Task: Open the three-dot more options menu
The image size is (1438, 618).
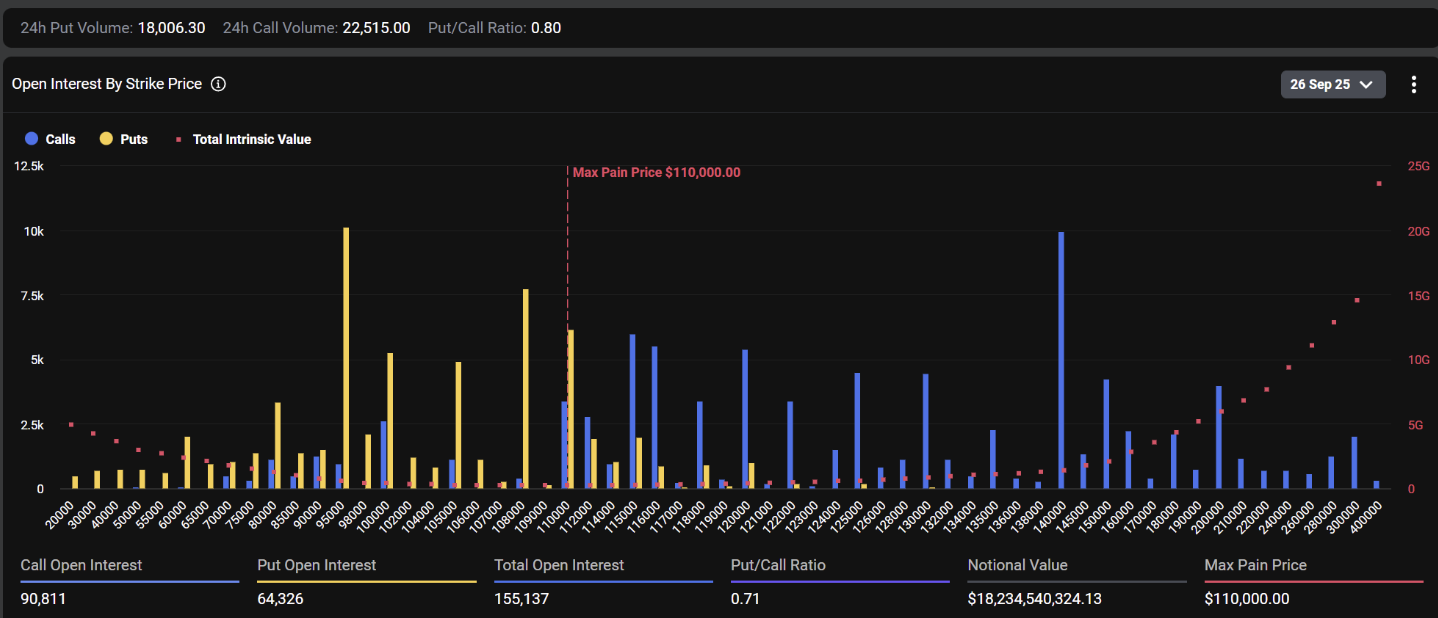Action: pos(1413,84)
